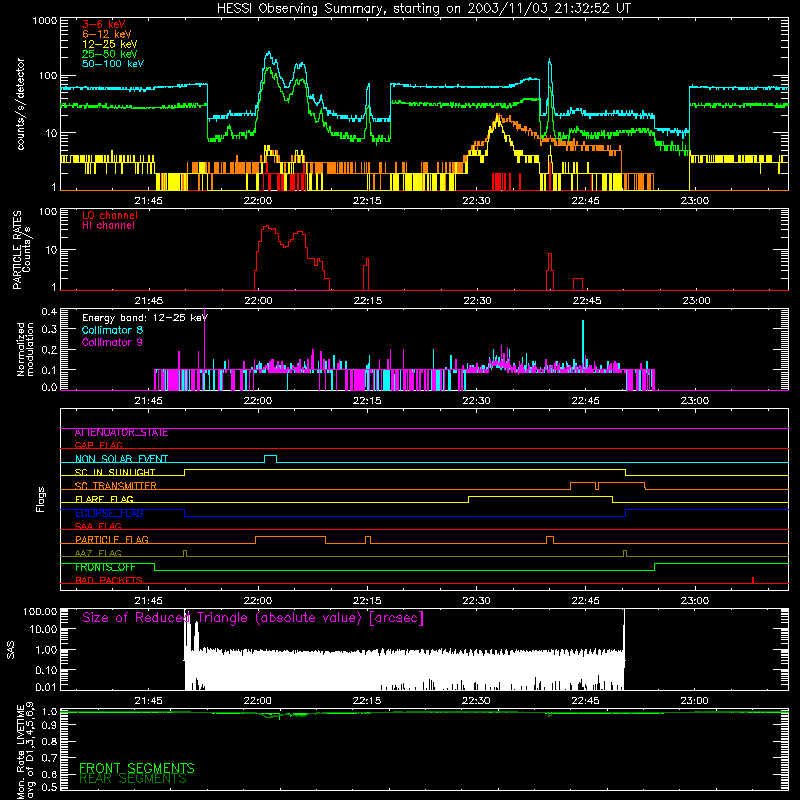Click '0.9' on the livetime axis

(49, 726)
